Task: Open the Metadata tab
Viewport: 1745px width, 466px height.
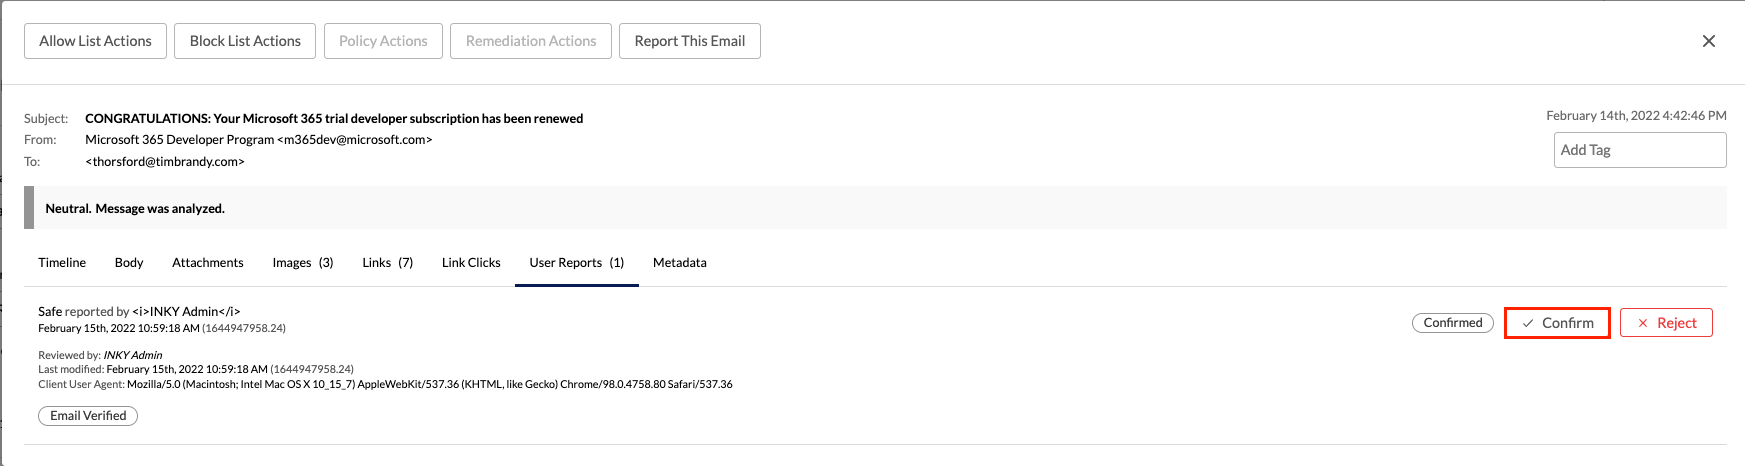Action: point(680,263)
